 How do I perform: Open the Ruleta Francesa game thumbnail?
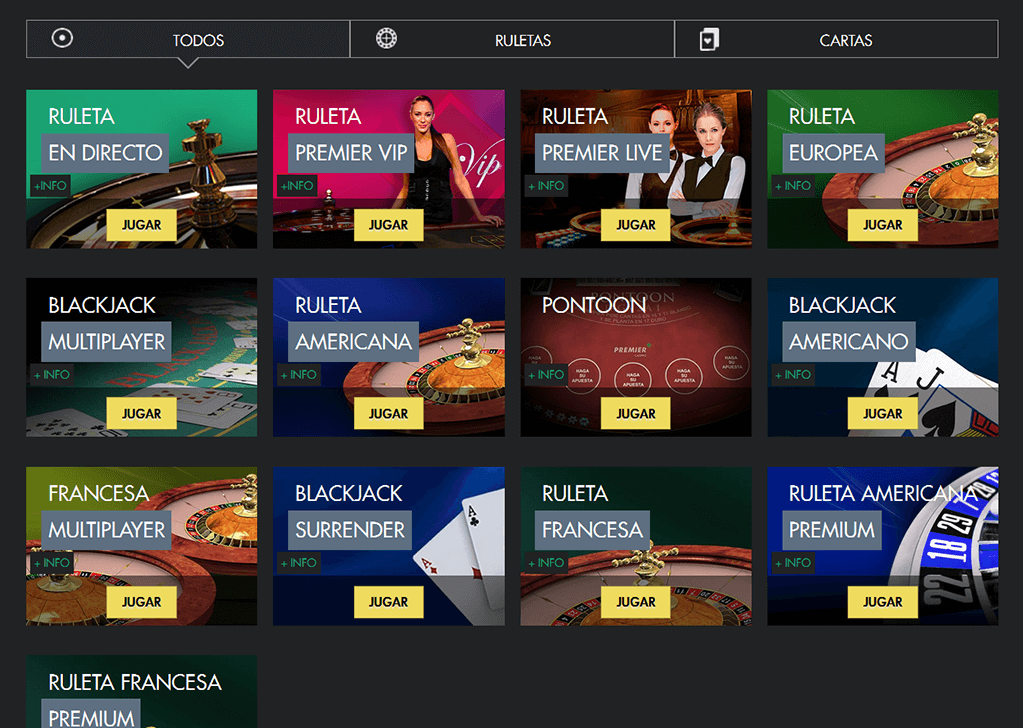point(636,546)
